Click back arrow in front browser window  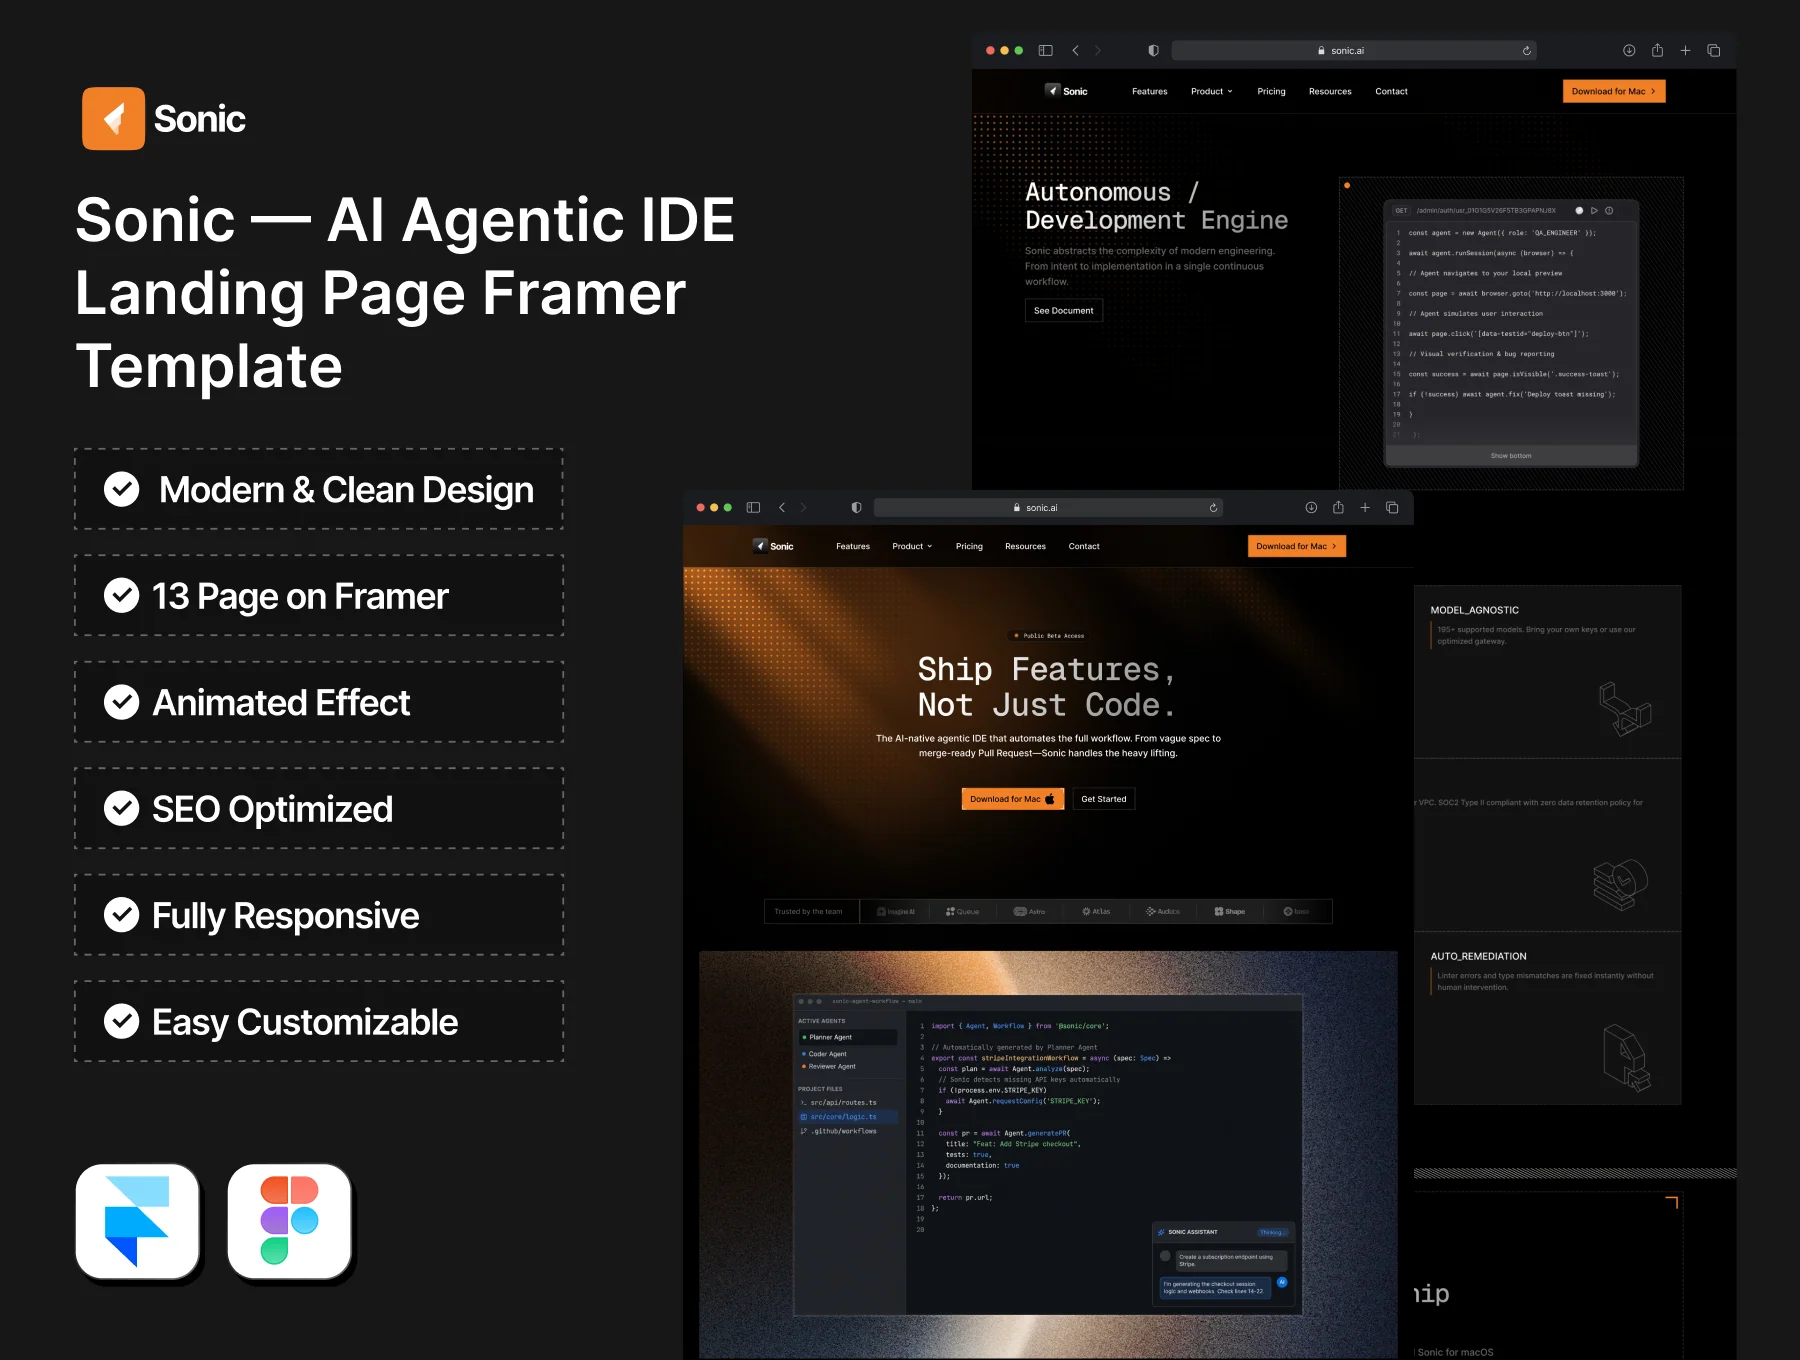[782, 508]
